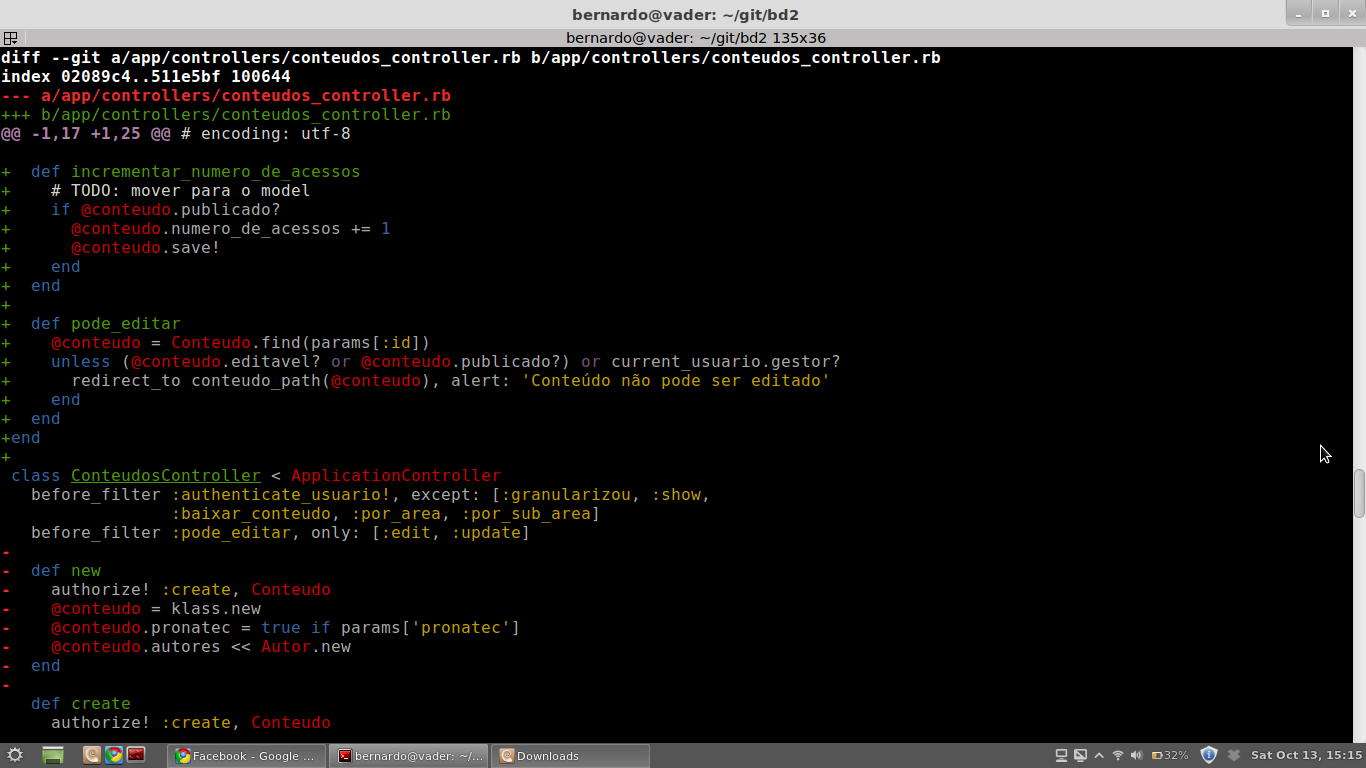Viewport: 1366px width, 768px height.
Task: Click the '@conteudo = klass.new' line
Action: (x=156, y=609)
